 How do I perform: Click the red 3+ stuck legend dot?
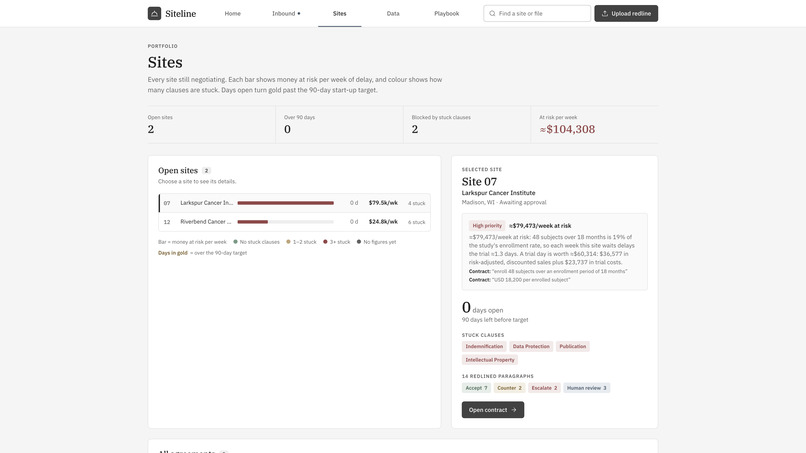coord(325,242)
